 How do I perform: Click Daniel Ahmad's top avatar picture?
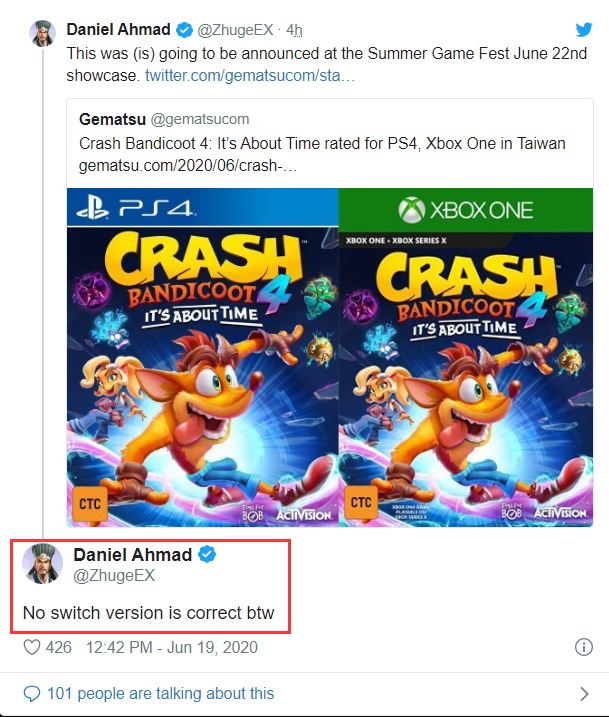tap(43, 33)
